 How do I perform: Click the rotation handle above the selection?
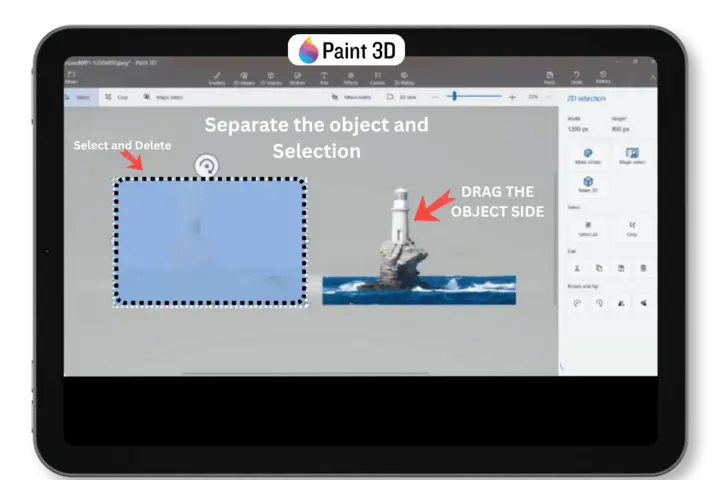[206, 165]
